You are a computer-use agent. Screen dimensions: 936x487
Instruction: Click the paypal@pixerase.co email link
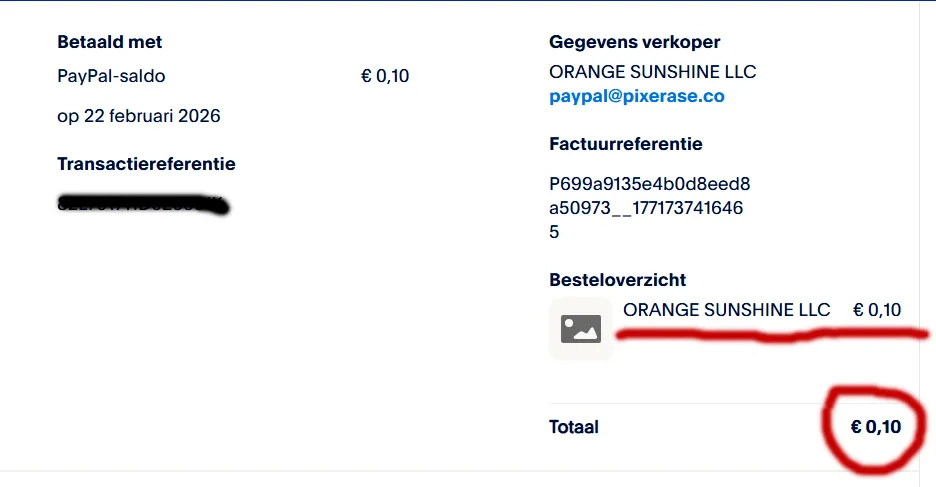point(637,97)
